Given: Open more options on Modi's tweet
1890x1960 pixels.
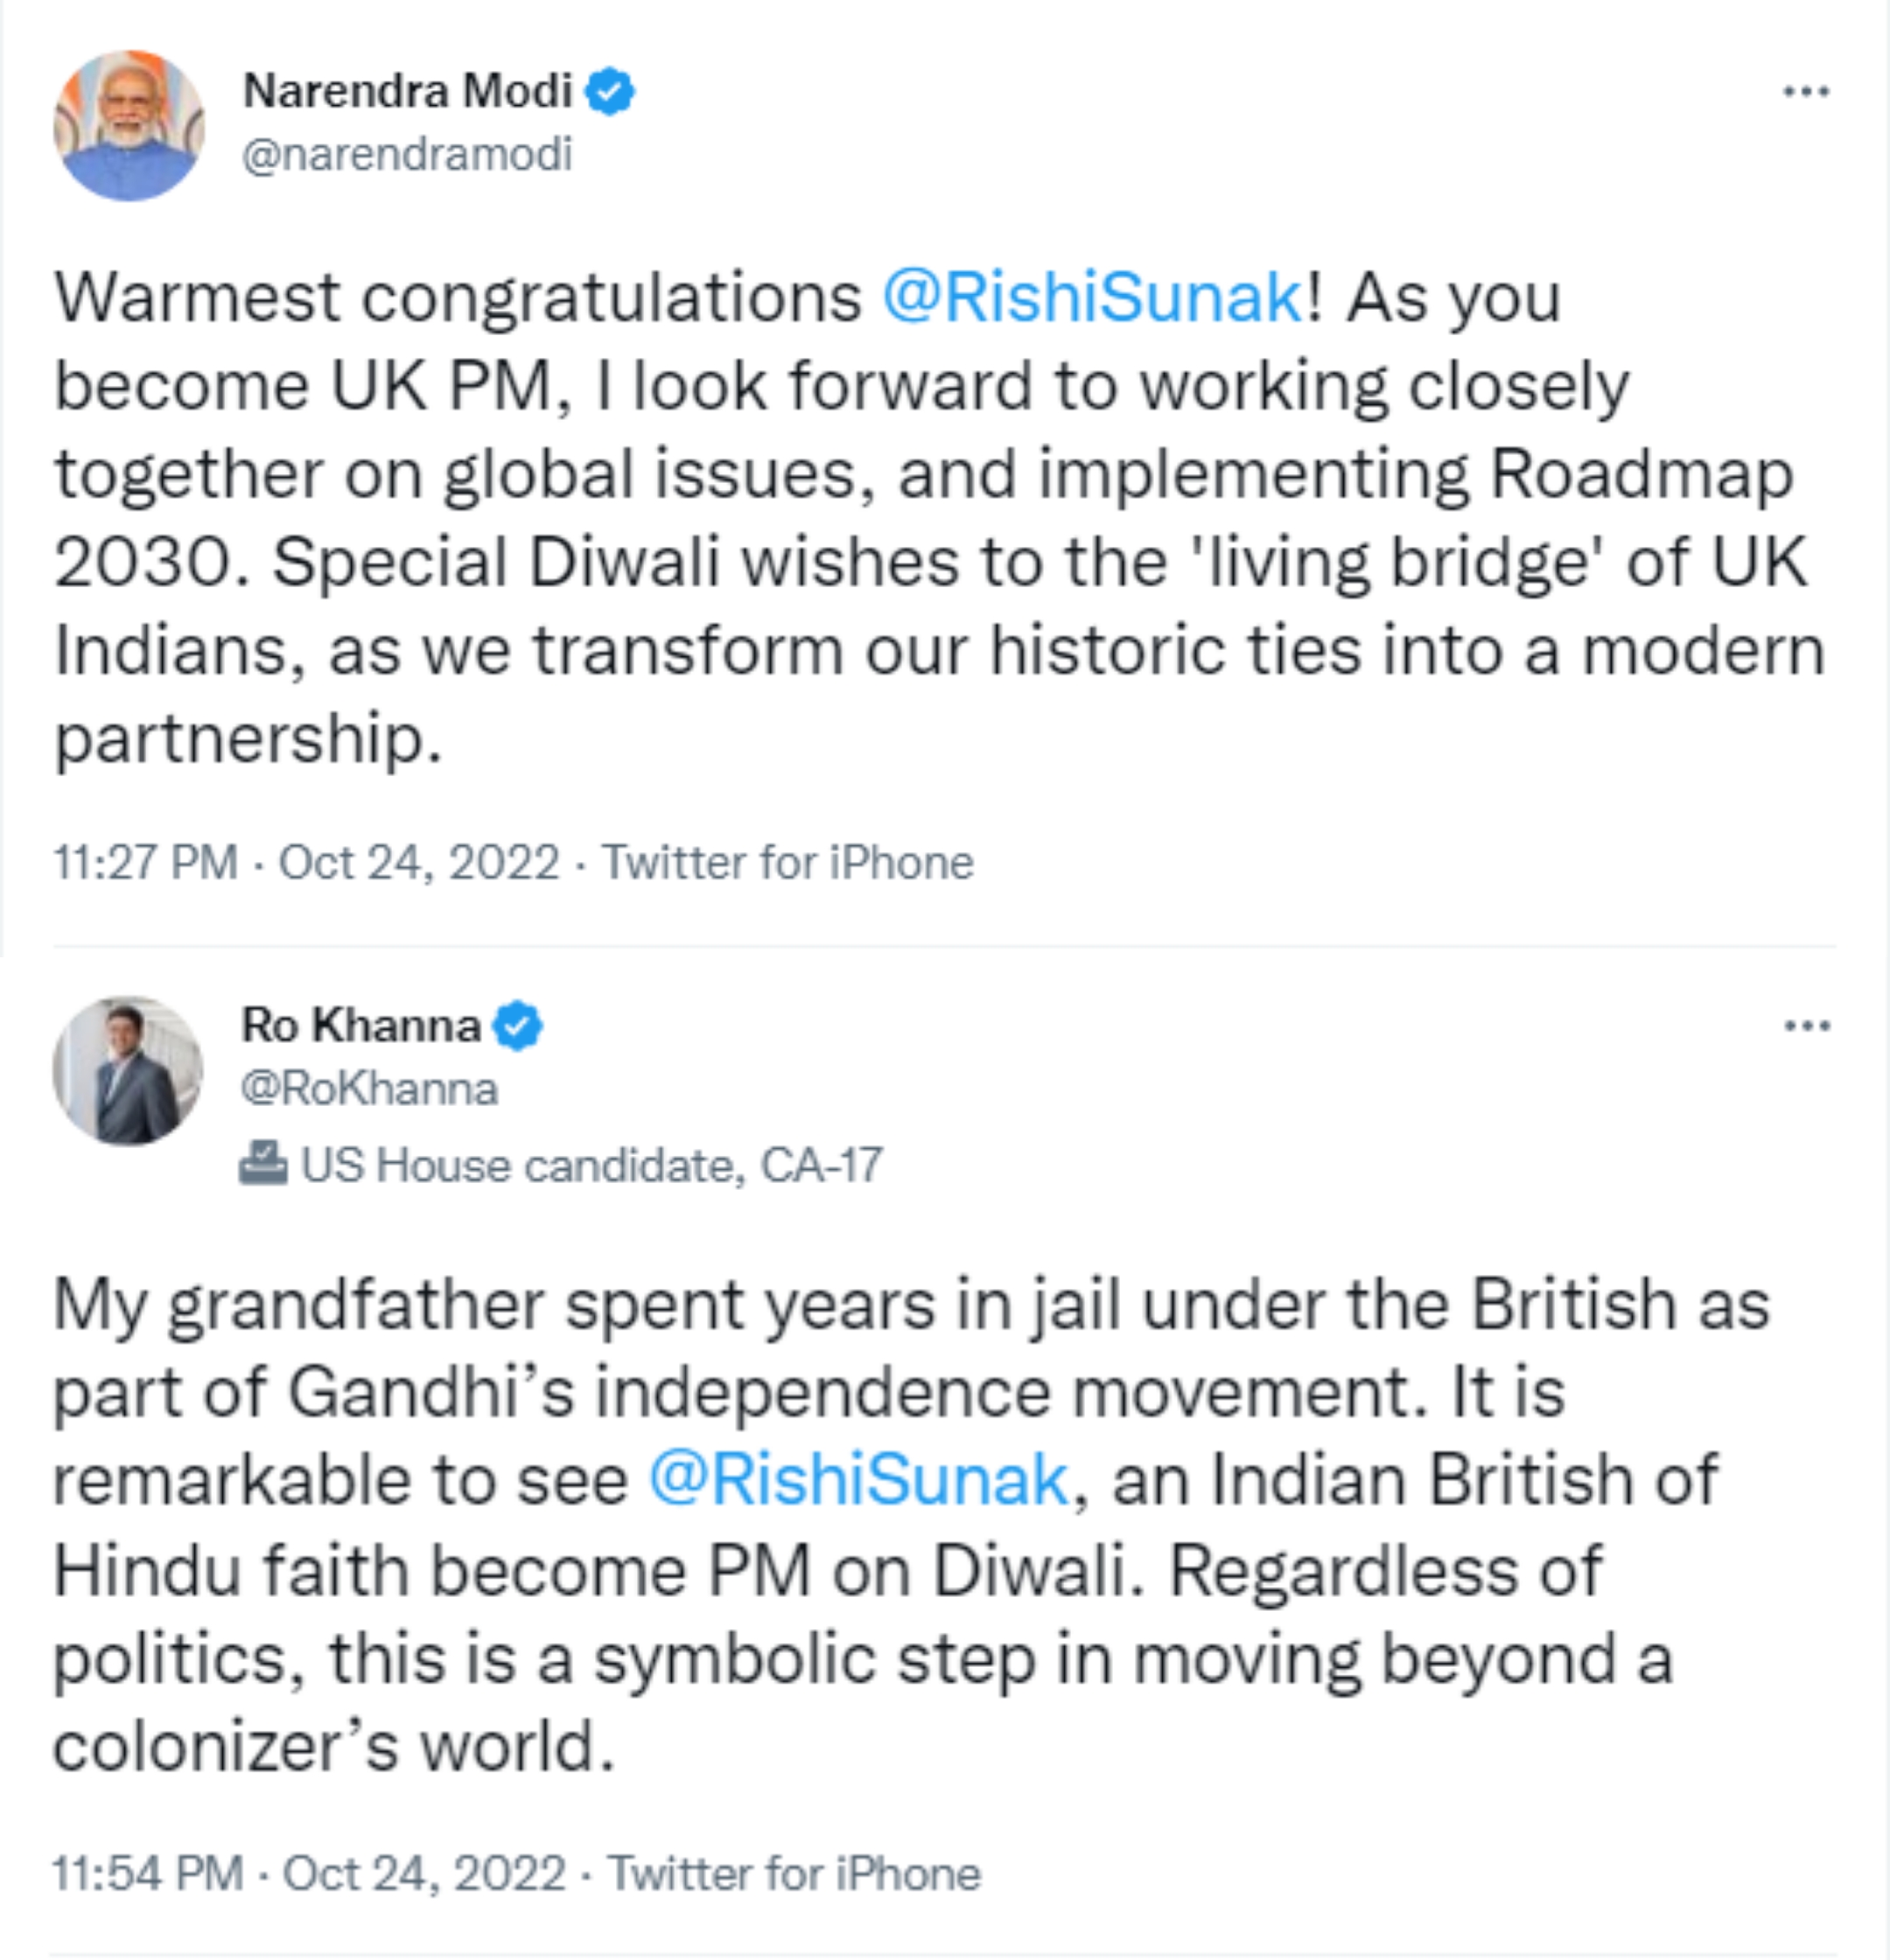Looking at the screenshot, I should (1806, 92).
